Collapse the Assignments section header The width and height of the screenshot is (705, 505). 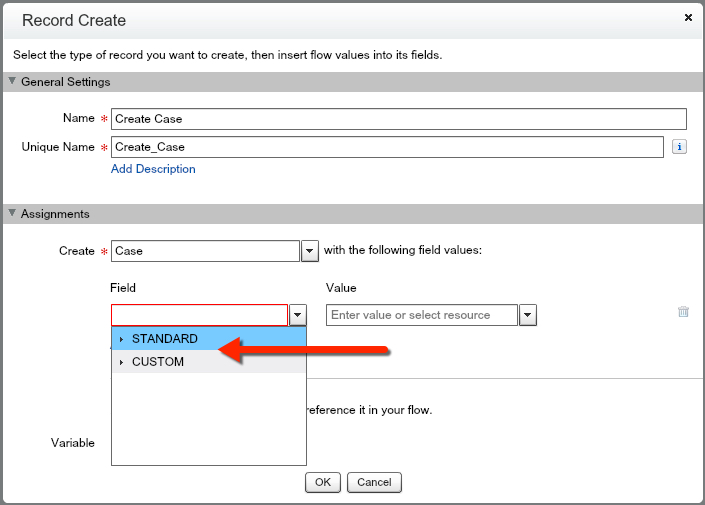(x=13, y=214)
